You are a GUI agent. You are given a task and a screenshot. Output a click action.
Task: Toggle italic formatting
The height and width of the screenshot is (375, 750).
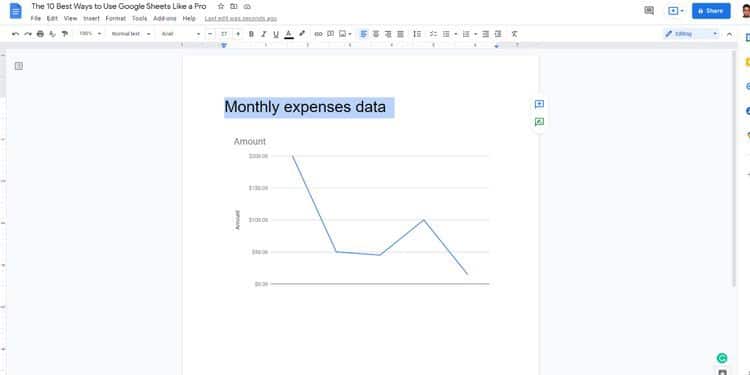264,34
